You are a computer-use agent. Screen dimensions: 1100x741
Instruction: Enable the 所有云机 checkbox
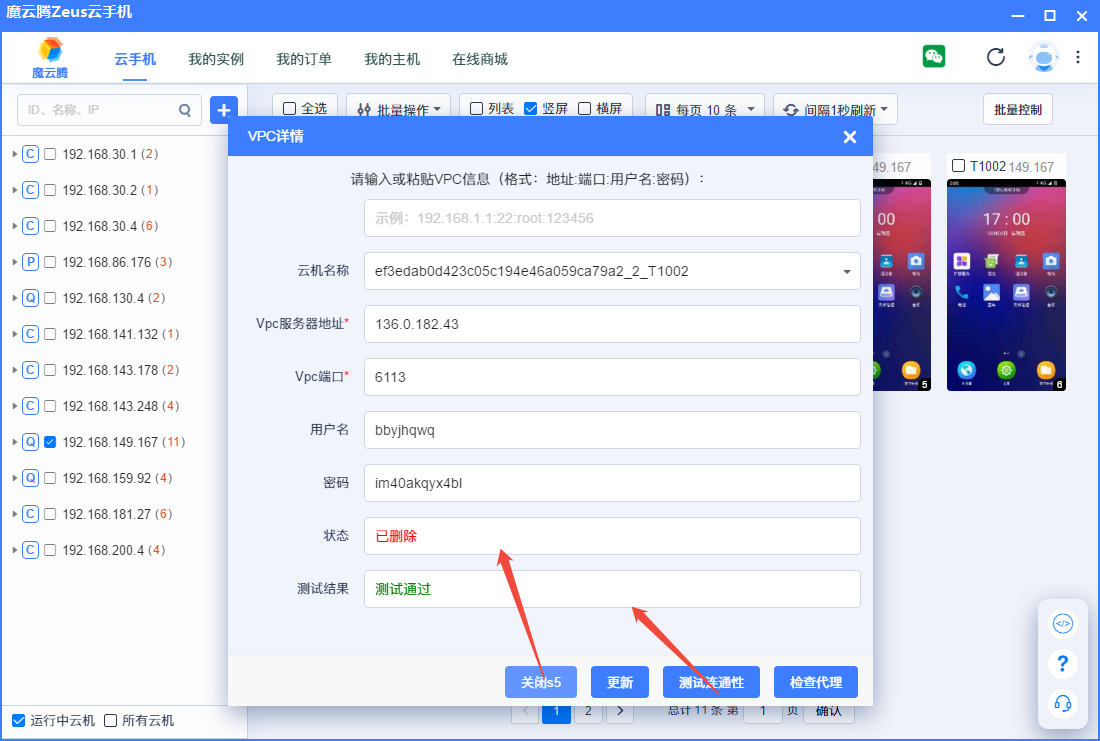(111, 720)
